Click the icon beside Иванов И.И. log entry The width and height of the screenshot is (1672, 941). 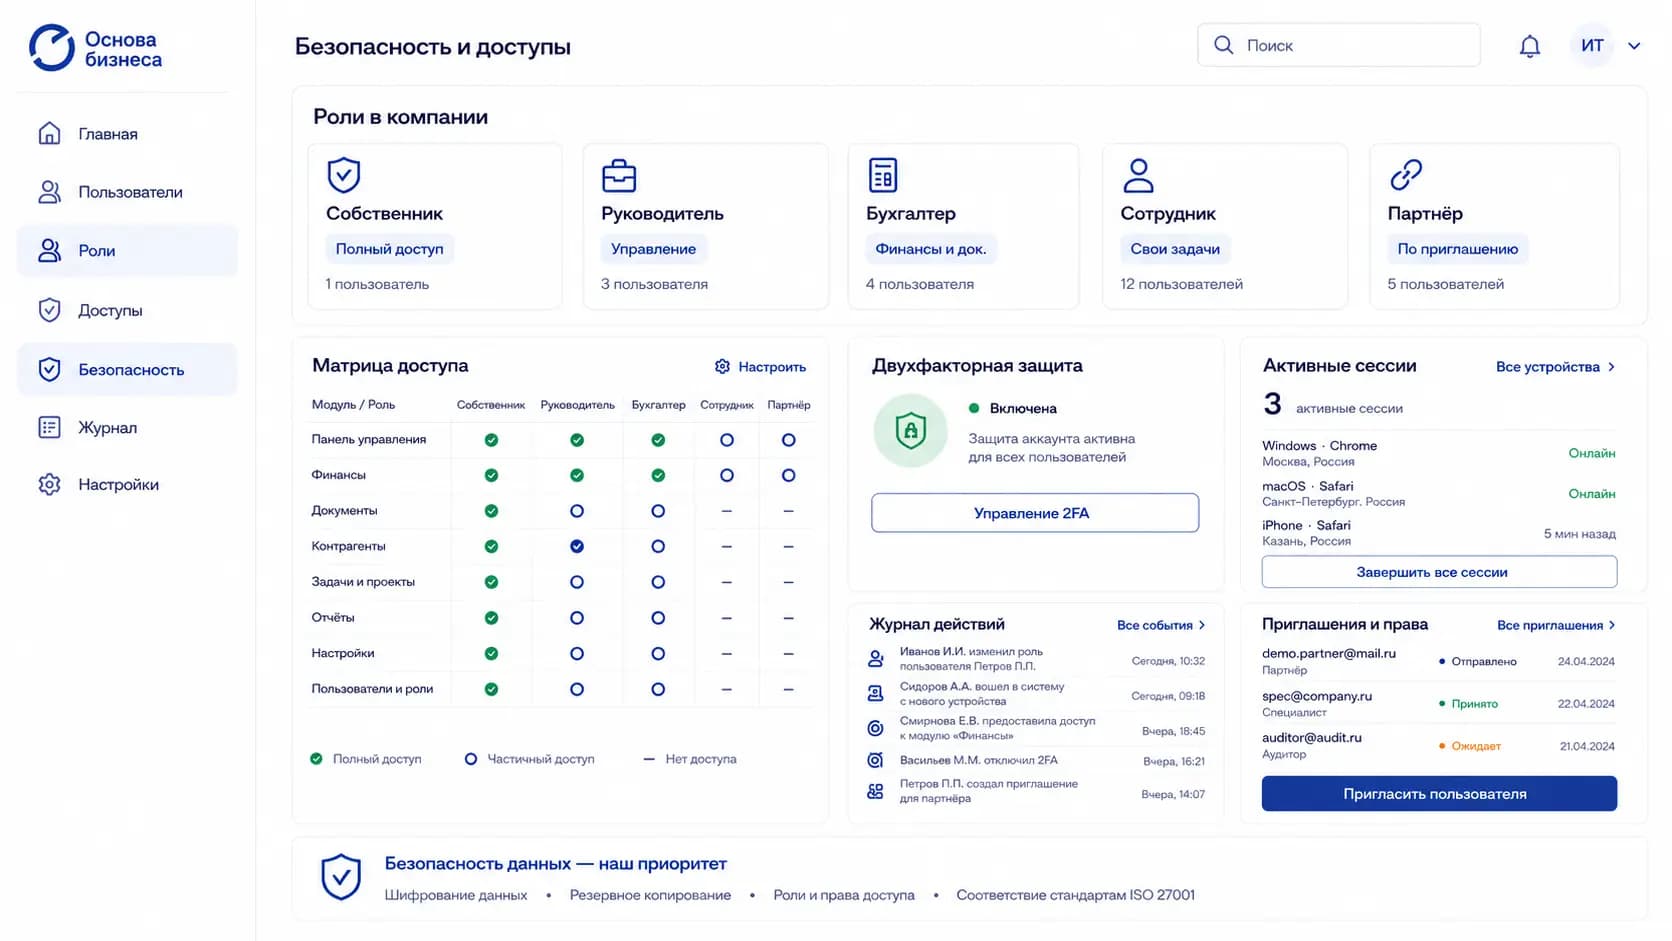tap(875, 659)
